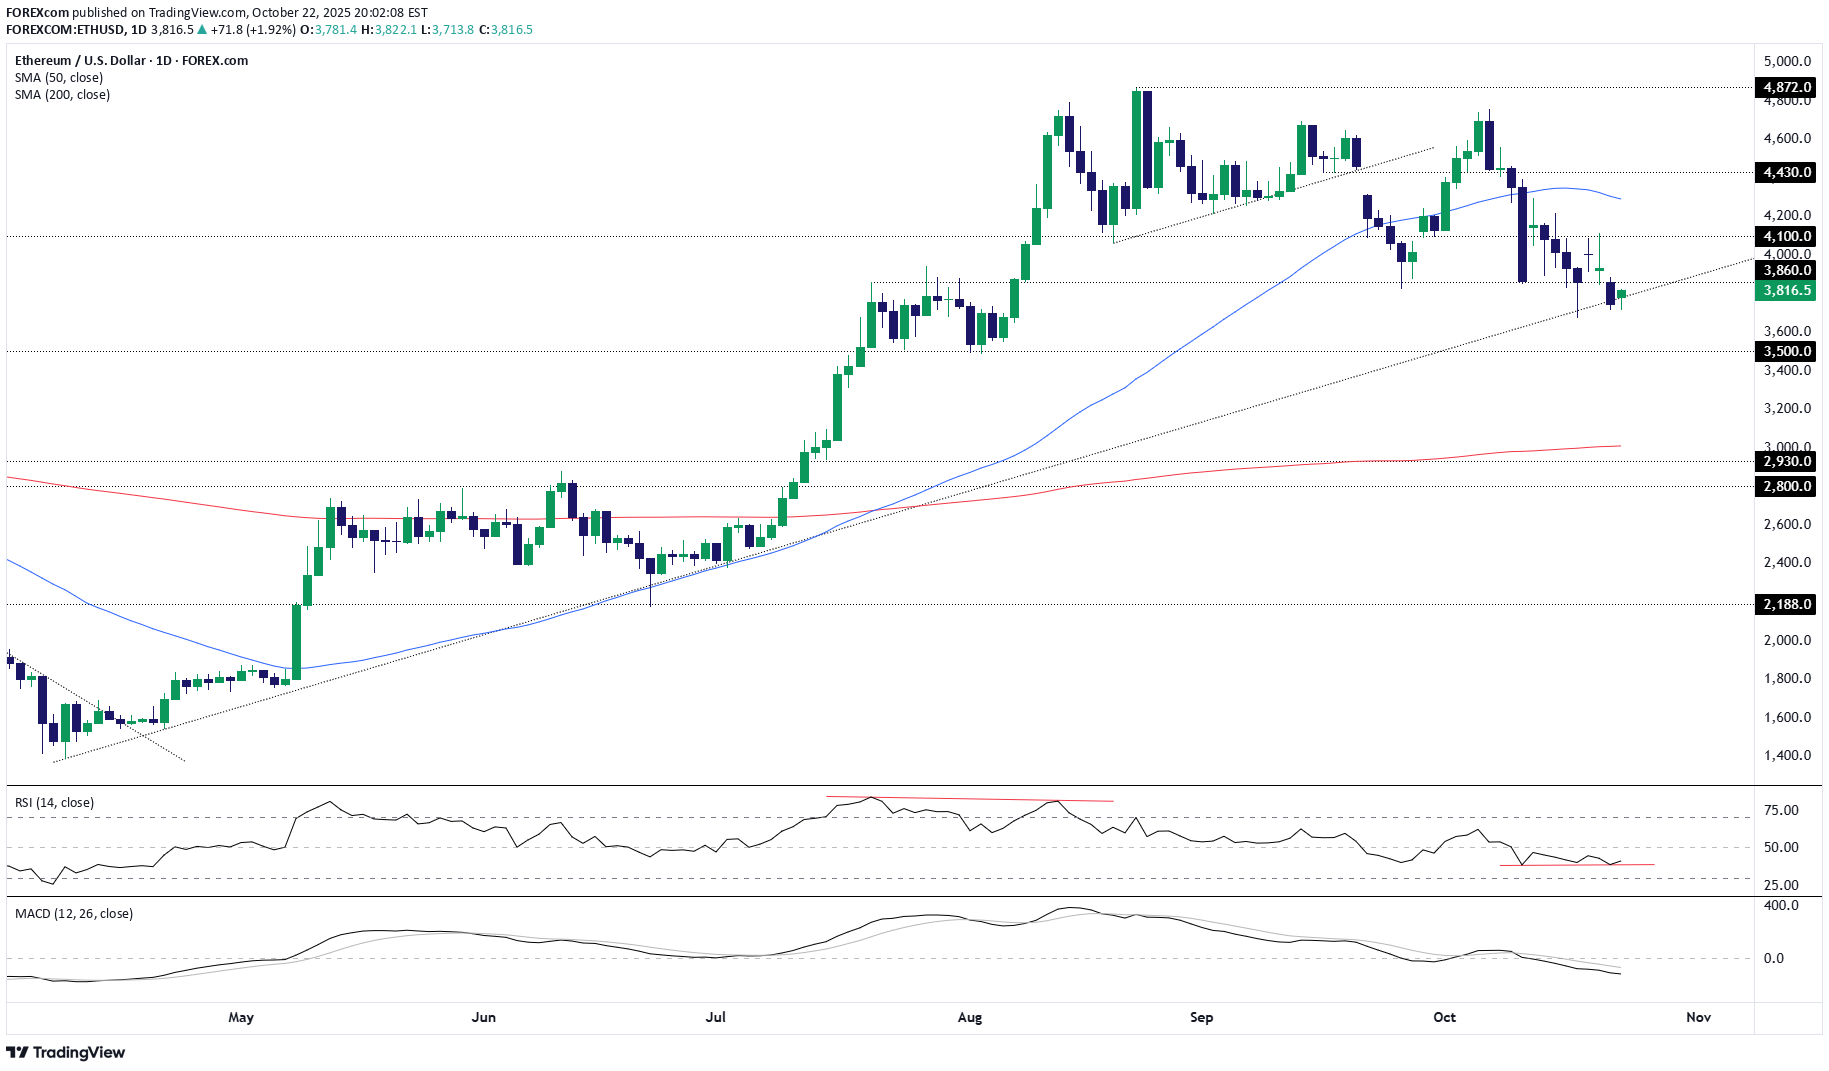Screen dimensions: 1829x1071
Task: Select the Oct month label on timeline
Action: (1444, 1016)
